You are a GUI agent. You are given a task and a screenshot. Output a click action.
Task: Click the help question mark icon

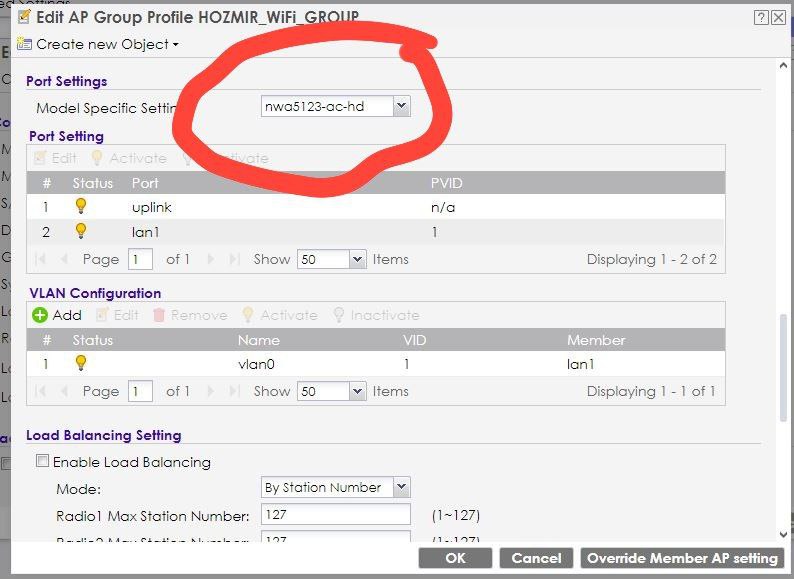click(761, 18)
